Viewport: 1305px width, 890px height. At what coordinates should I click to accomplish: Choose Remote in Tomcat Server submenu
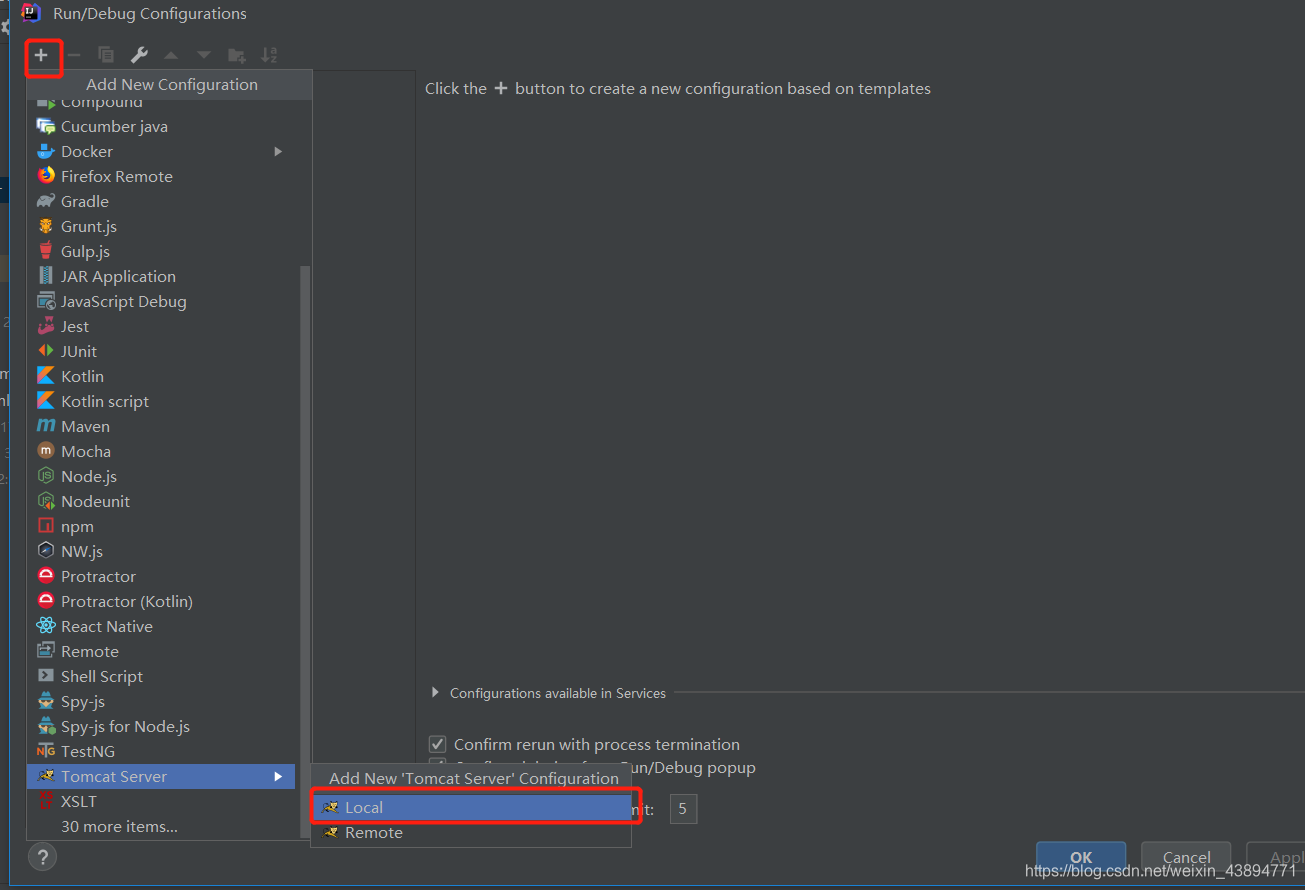471,832
